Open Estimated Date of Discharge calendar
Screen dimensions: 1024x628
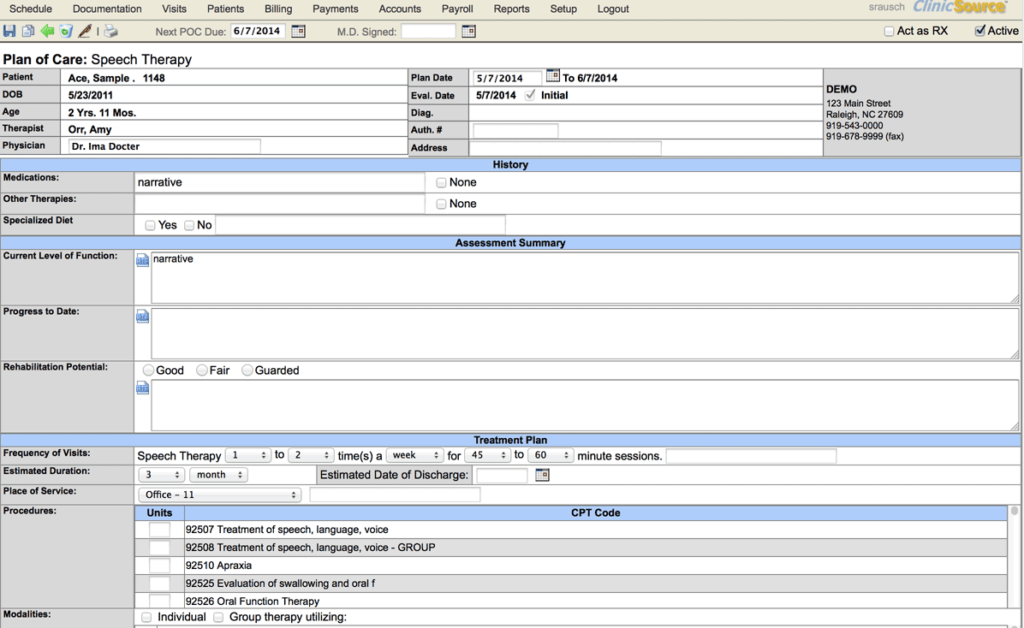pyautogui.click(x=542, y=475)
